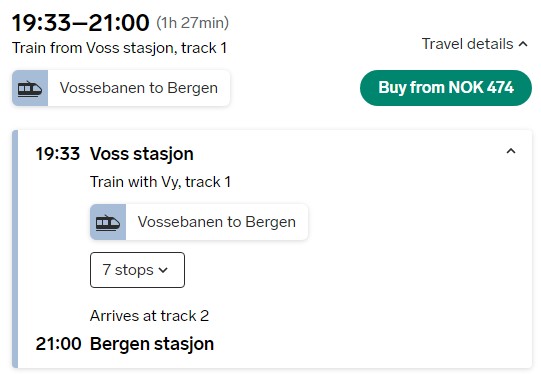
Task: Click the 21:00 arrival time in the card
Action: [x=58, y=344]
